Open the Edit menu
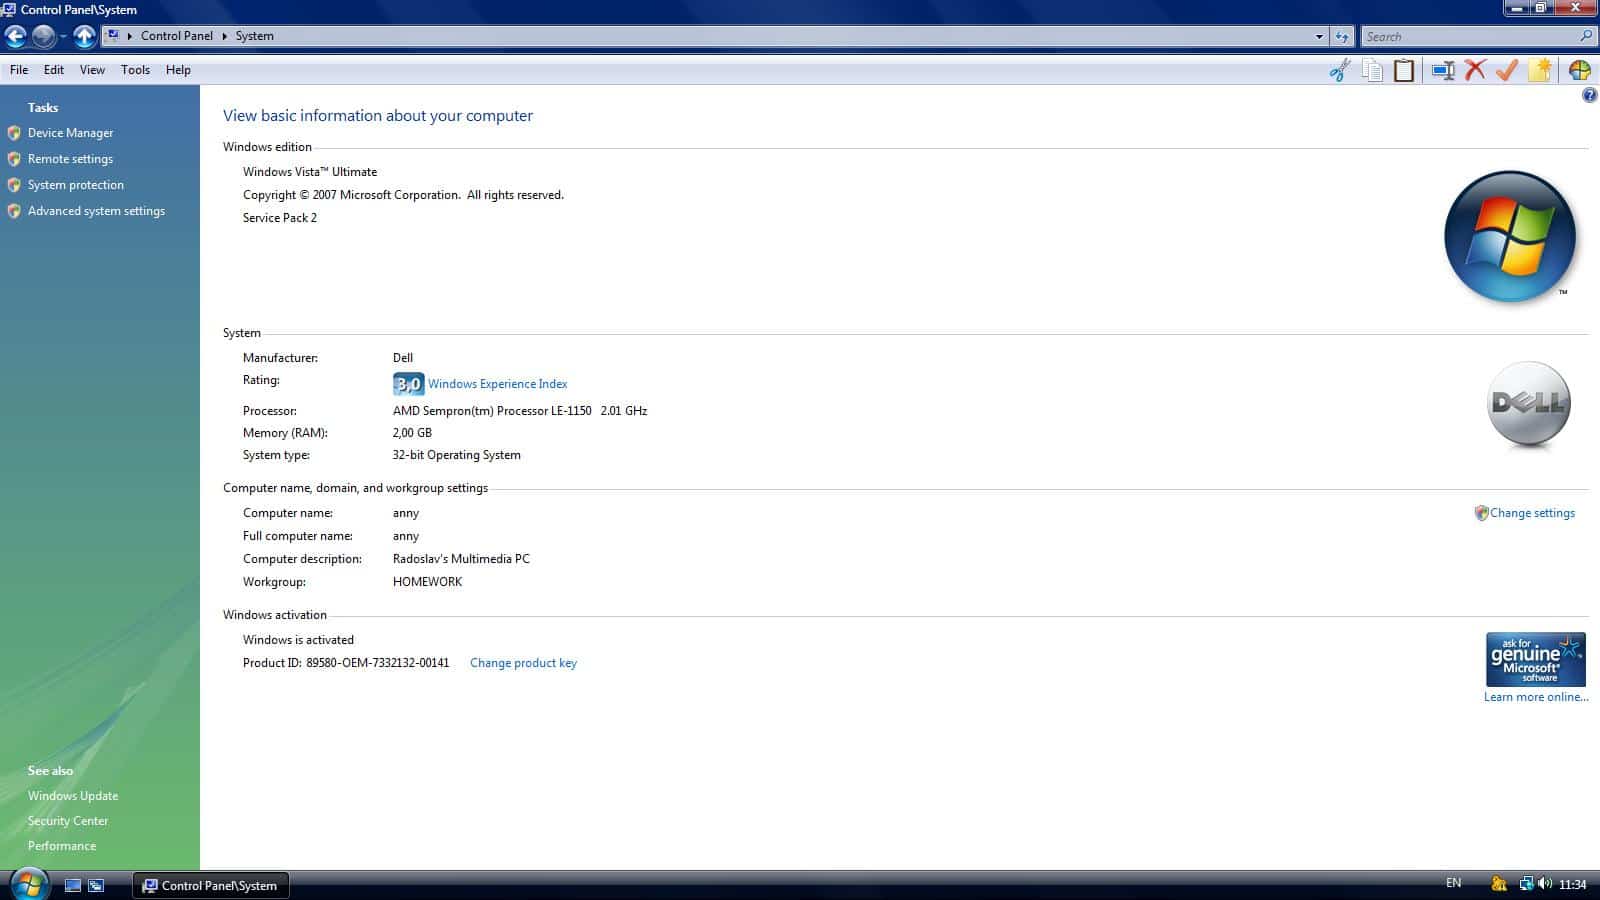 54,70
